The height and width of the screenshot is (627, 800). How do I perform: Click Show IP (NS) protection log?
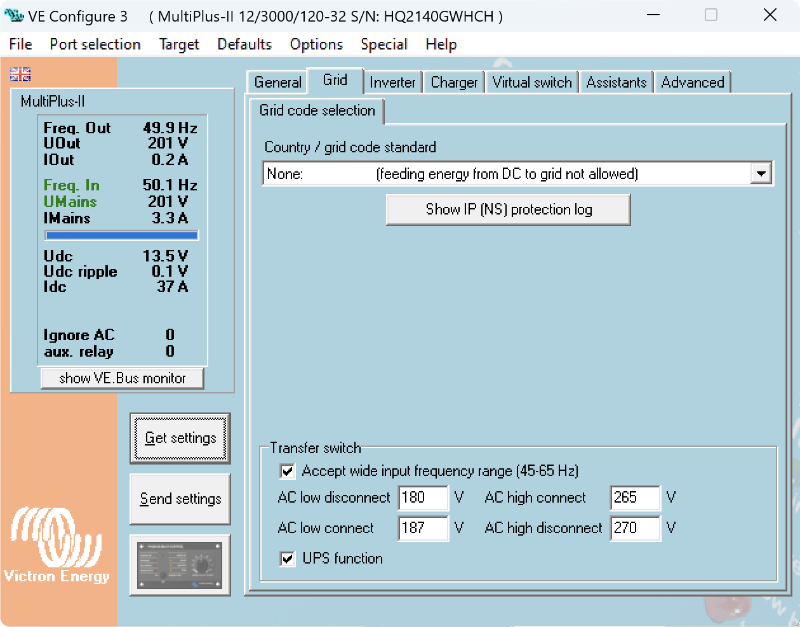click(x=508, y=210)
